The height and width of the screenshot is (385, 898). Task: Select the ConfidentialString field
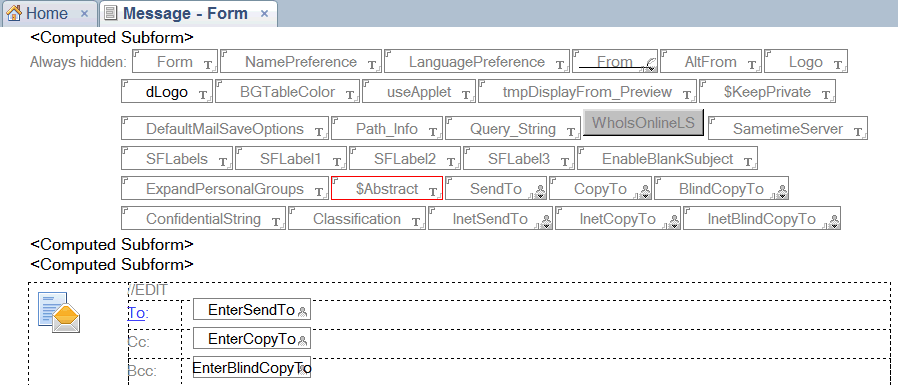(203, 218)
